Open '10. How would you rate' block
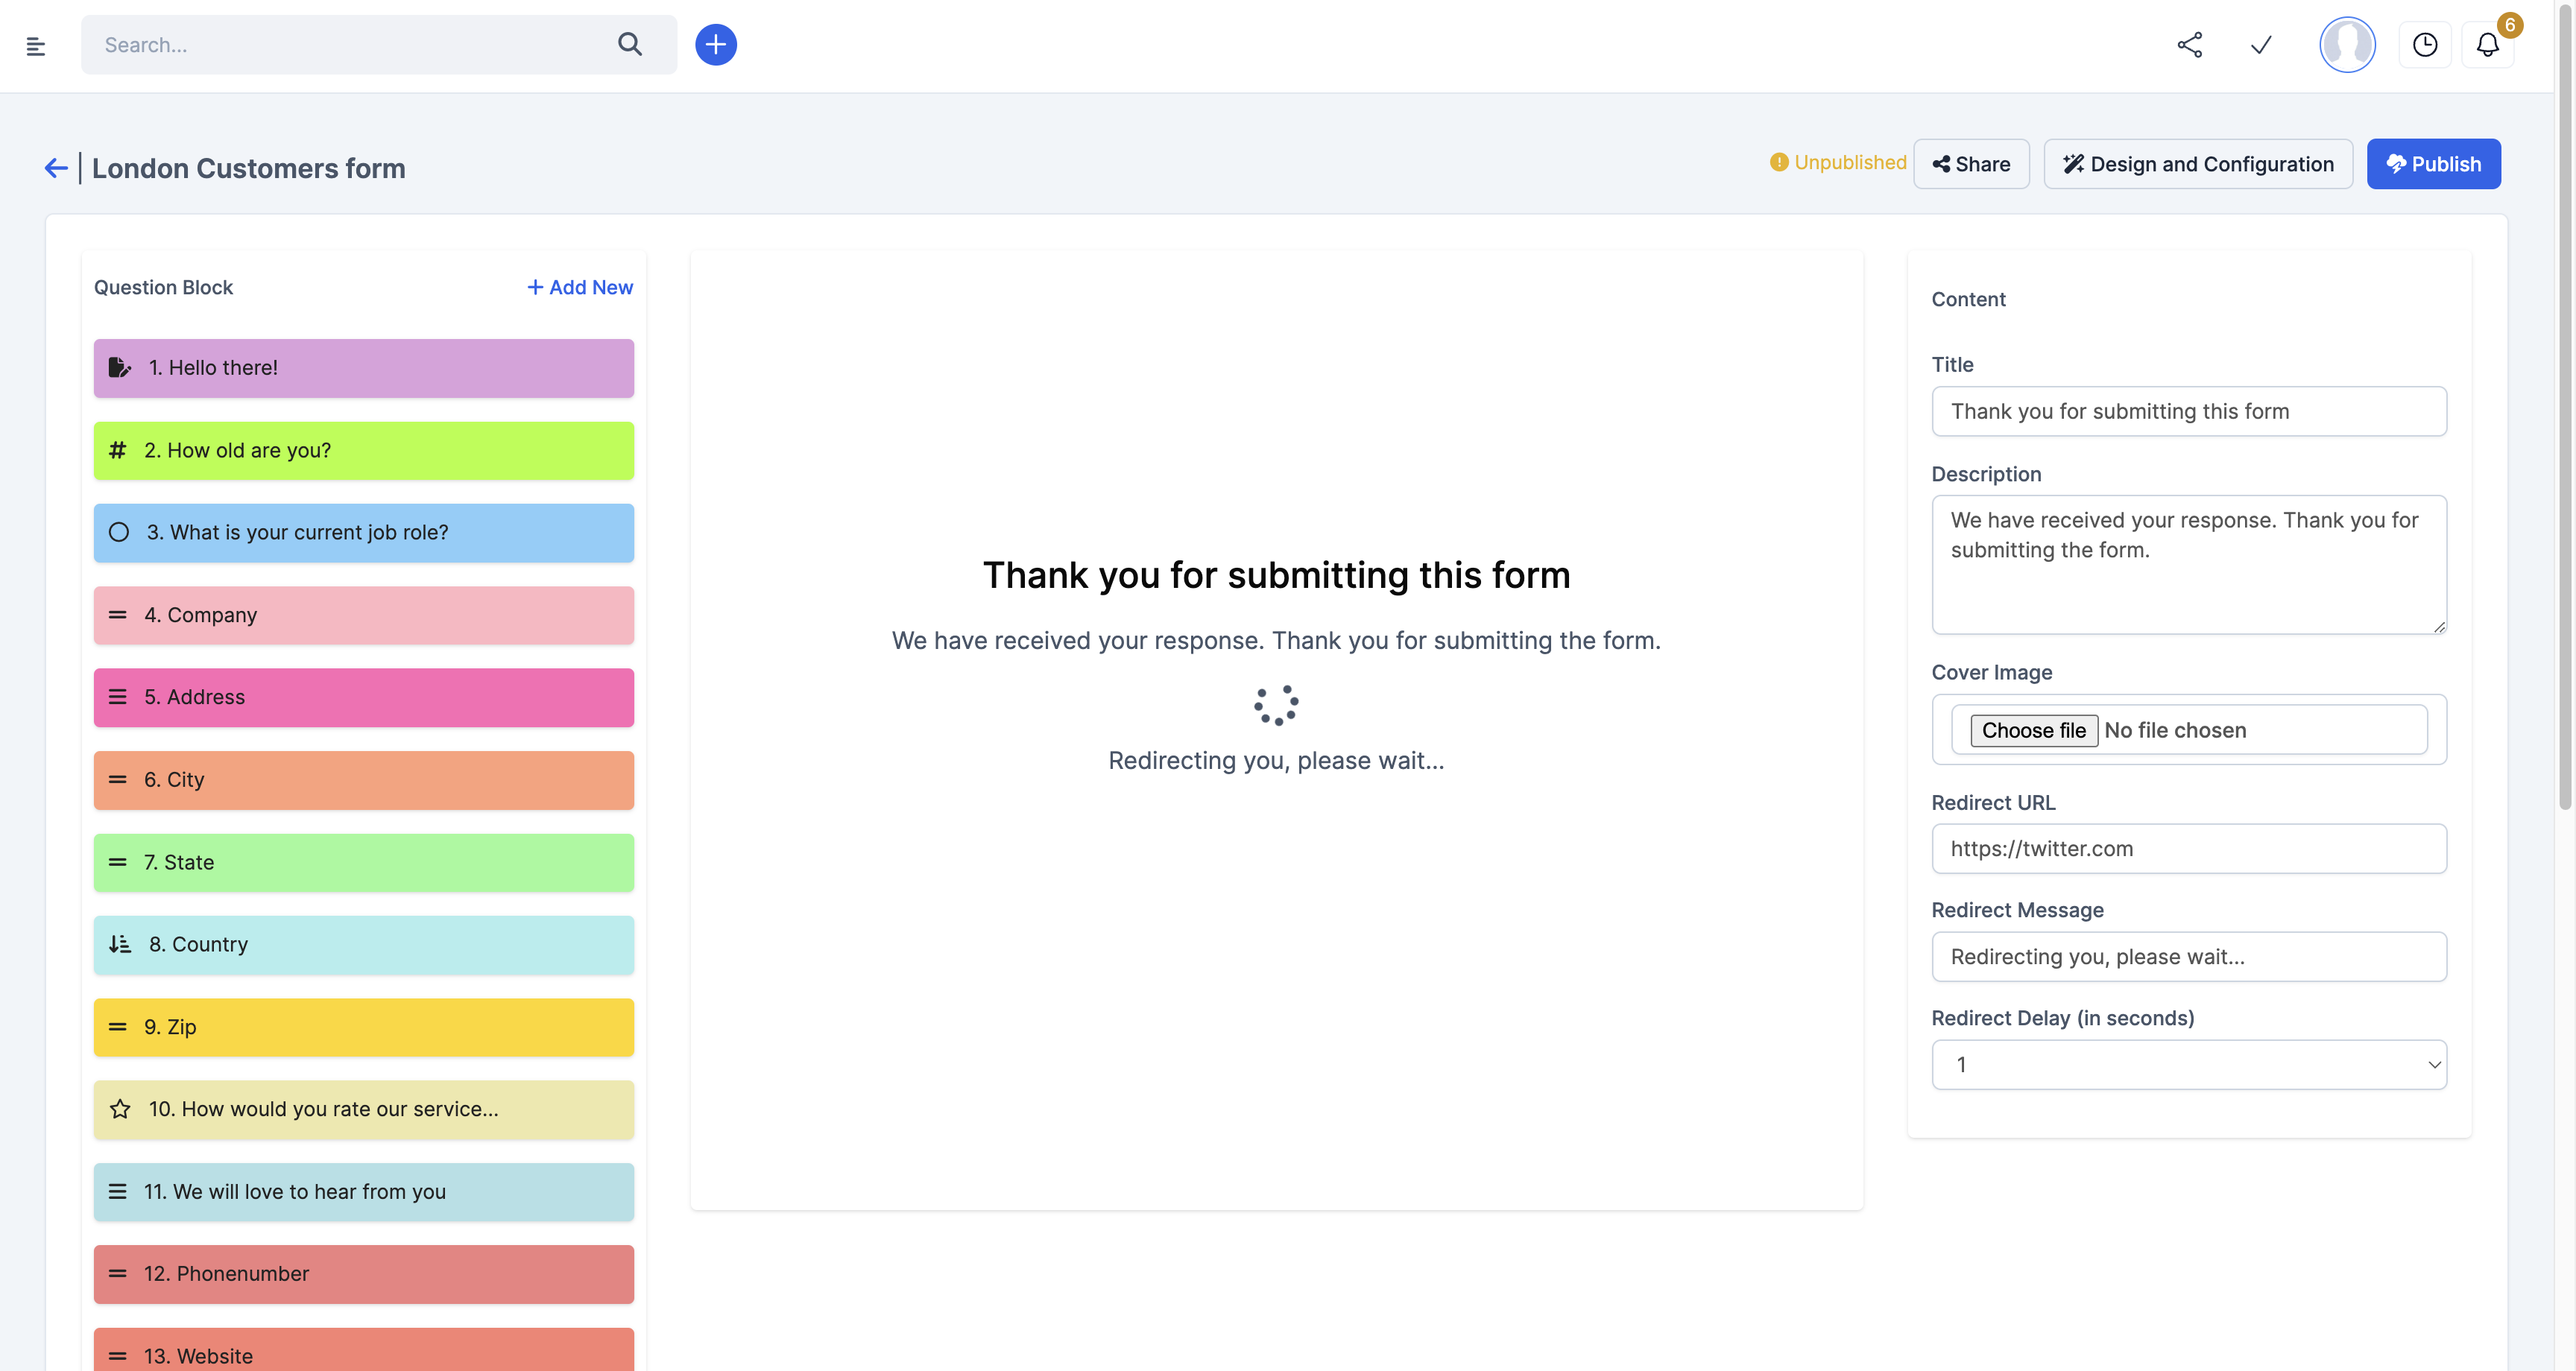The width and height of the screenshot is (2576, 1371). point(363,1109)
